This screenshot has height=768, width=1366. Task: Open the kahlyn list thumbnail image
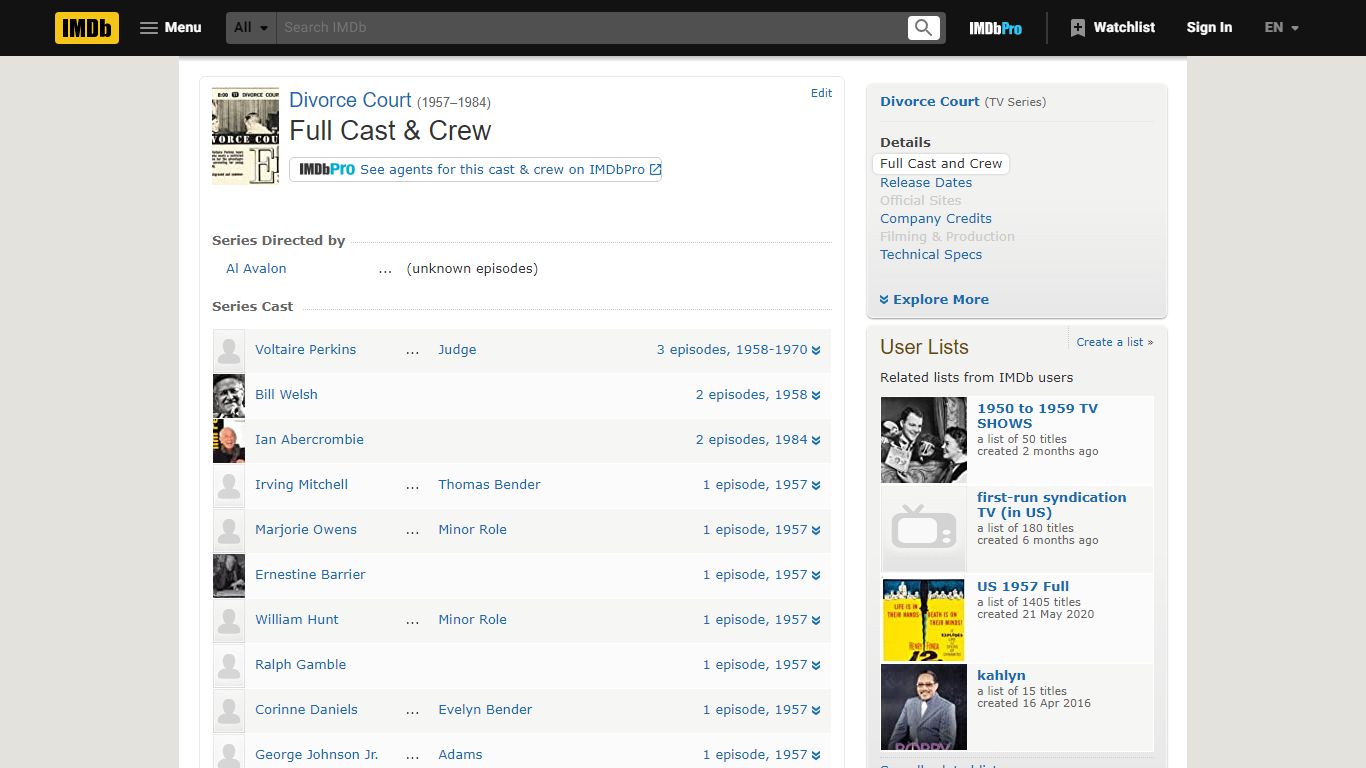tap(924, 707)
